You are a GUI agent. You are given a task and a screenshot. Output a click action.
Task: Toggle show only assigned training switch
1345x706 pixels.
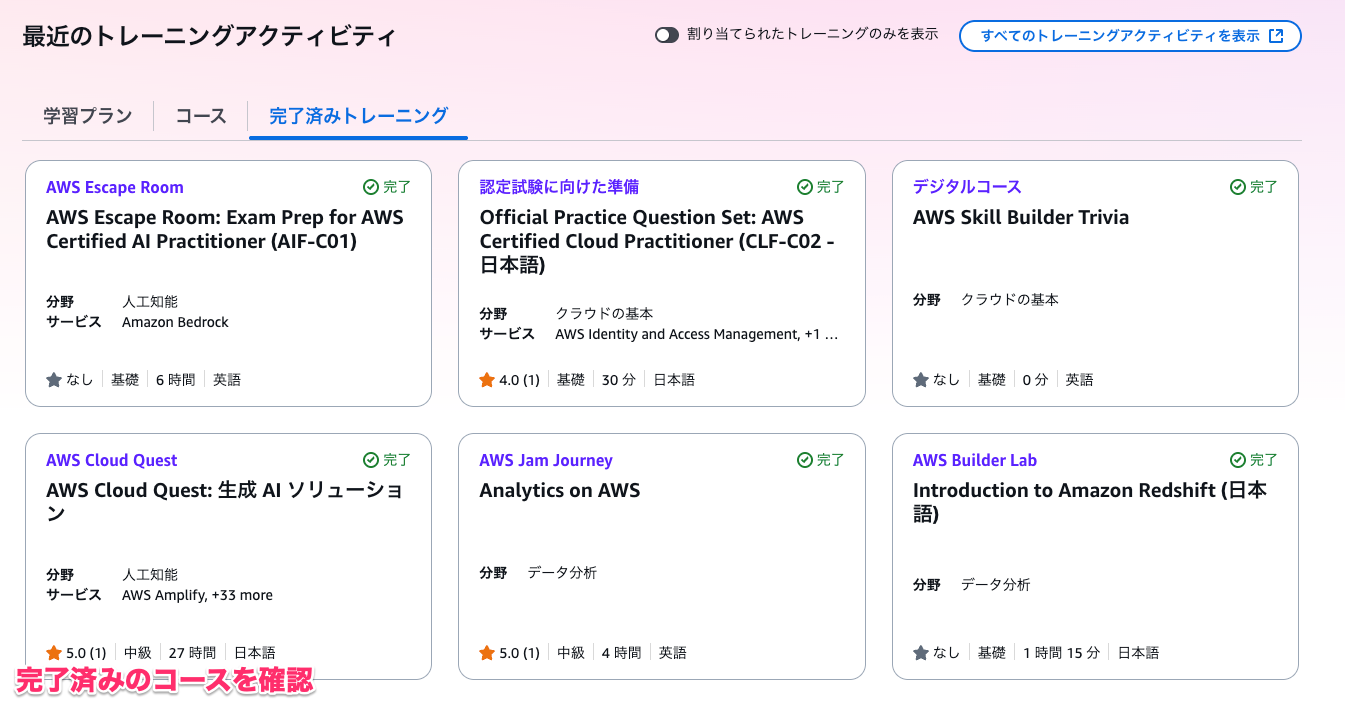click(667, 35)
